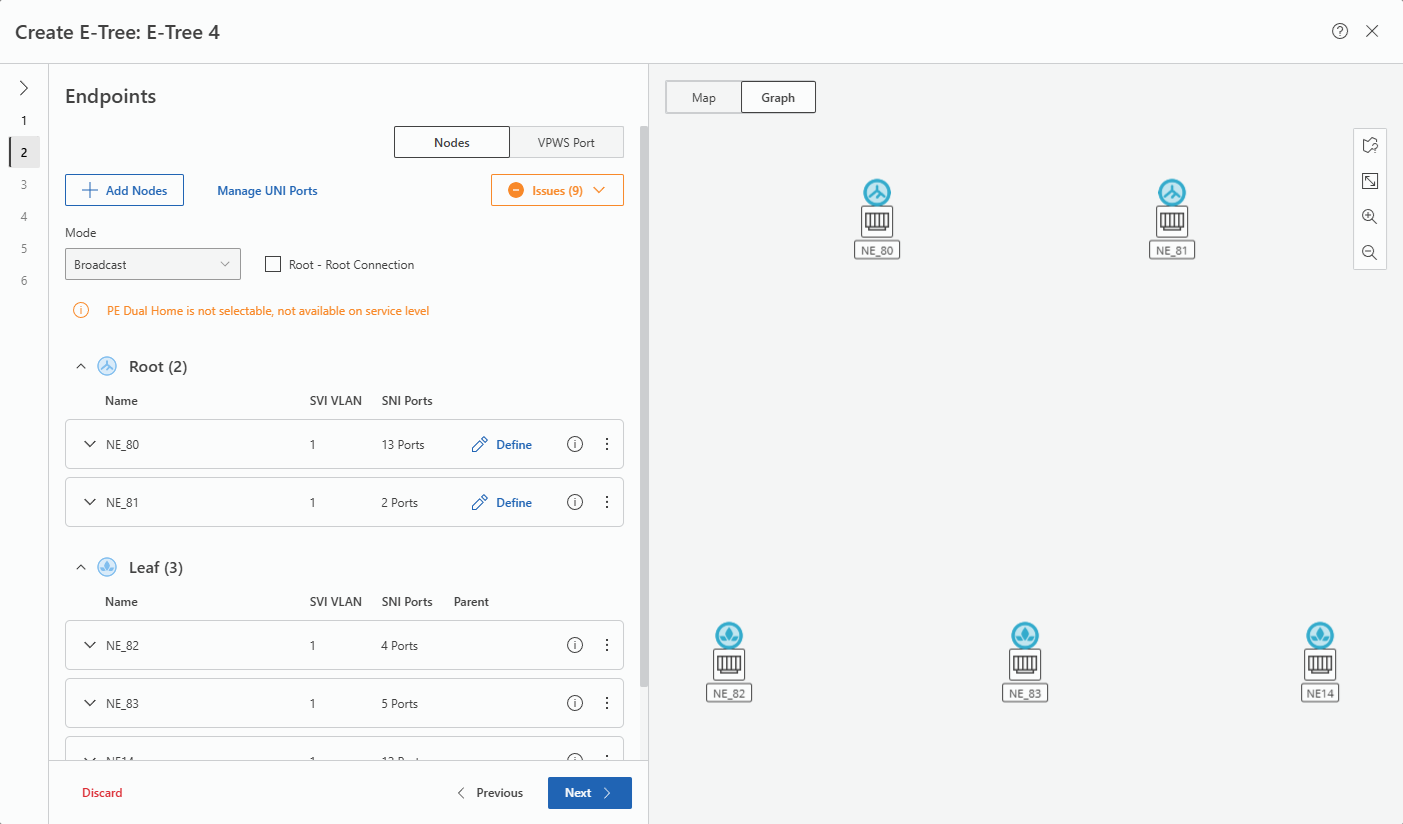Enable the Root - Root Connection checkbox
Viewport: 1403px width, 824px height.
272,265
